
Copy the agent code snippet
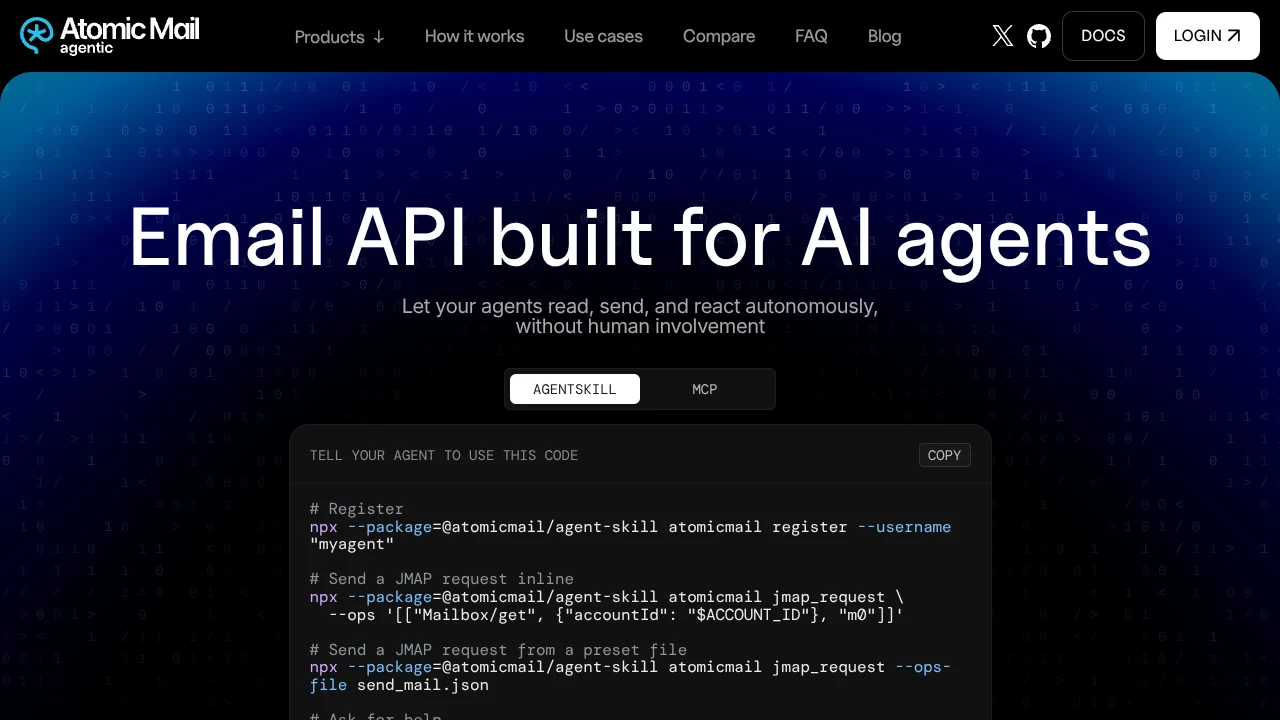pos(944,455)
